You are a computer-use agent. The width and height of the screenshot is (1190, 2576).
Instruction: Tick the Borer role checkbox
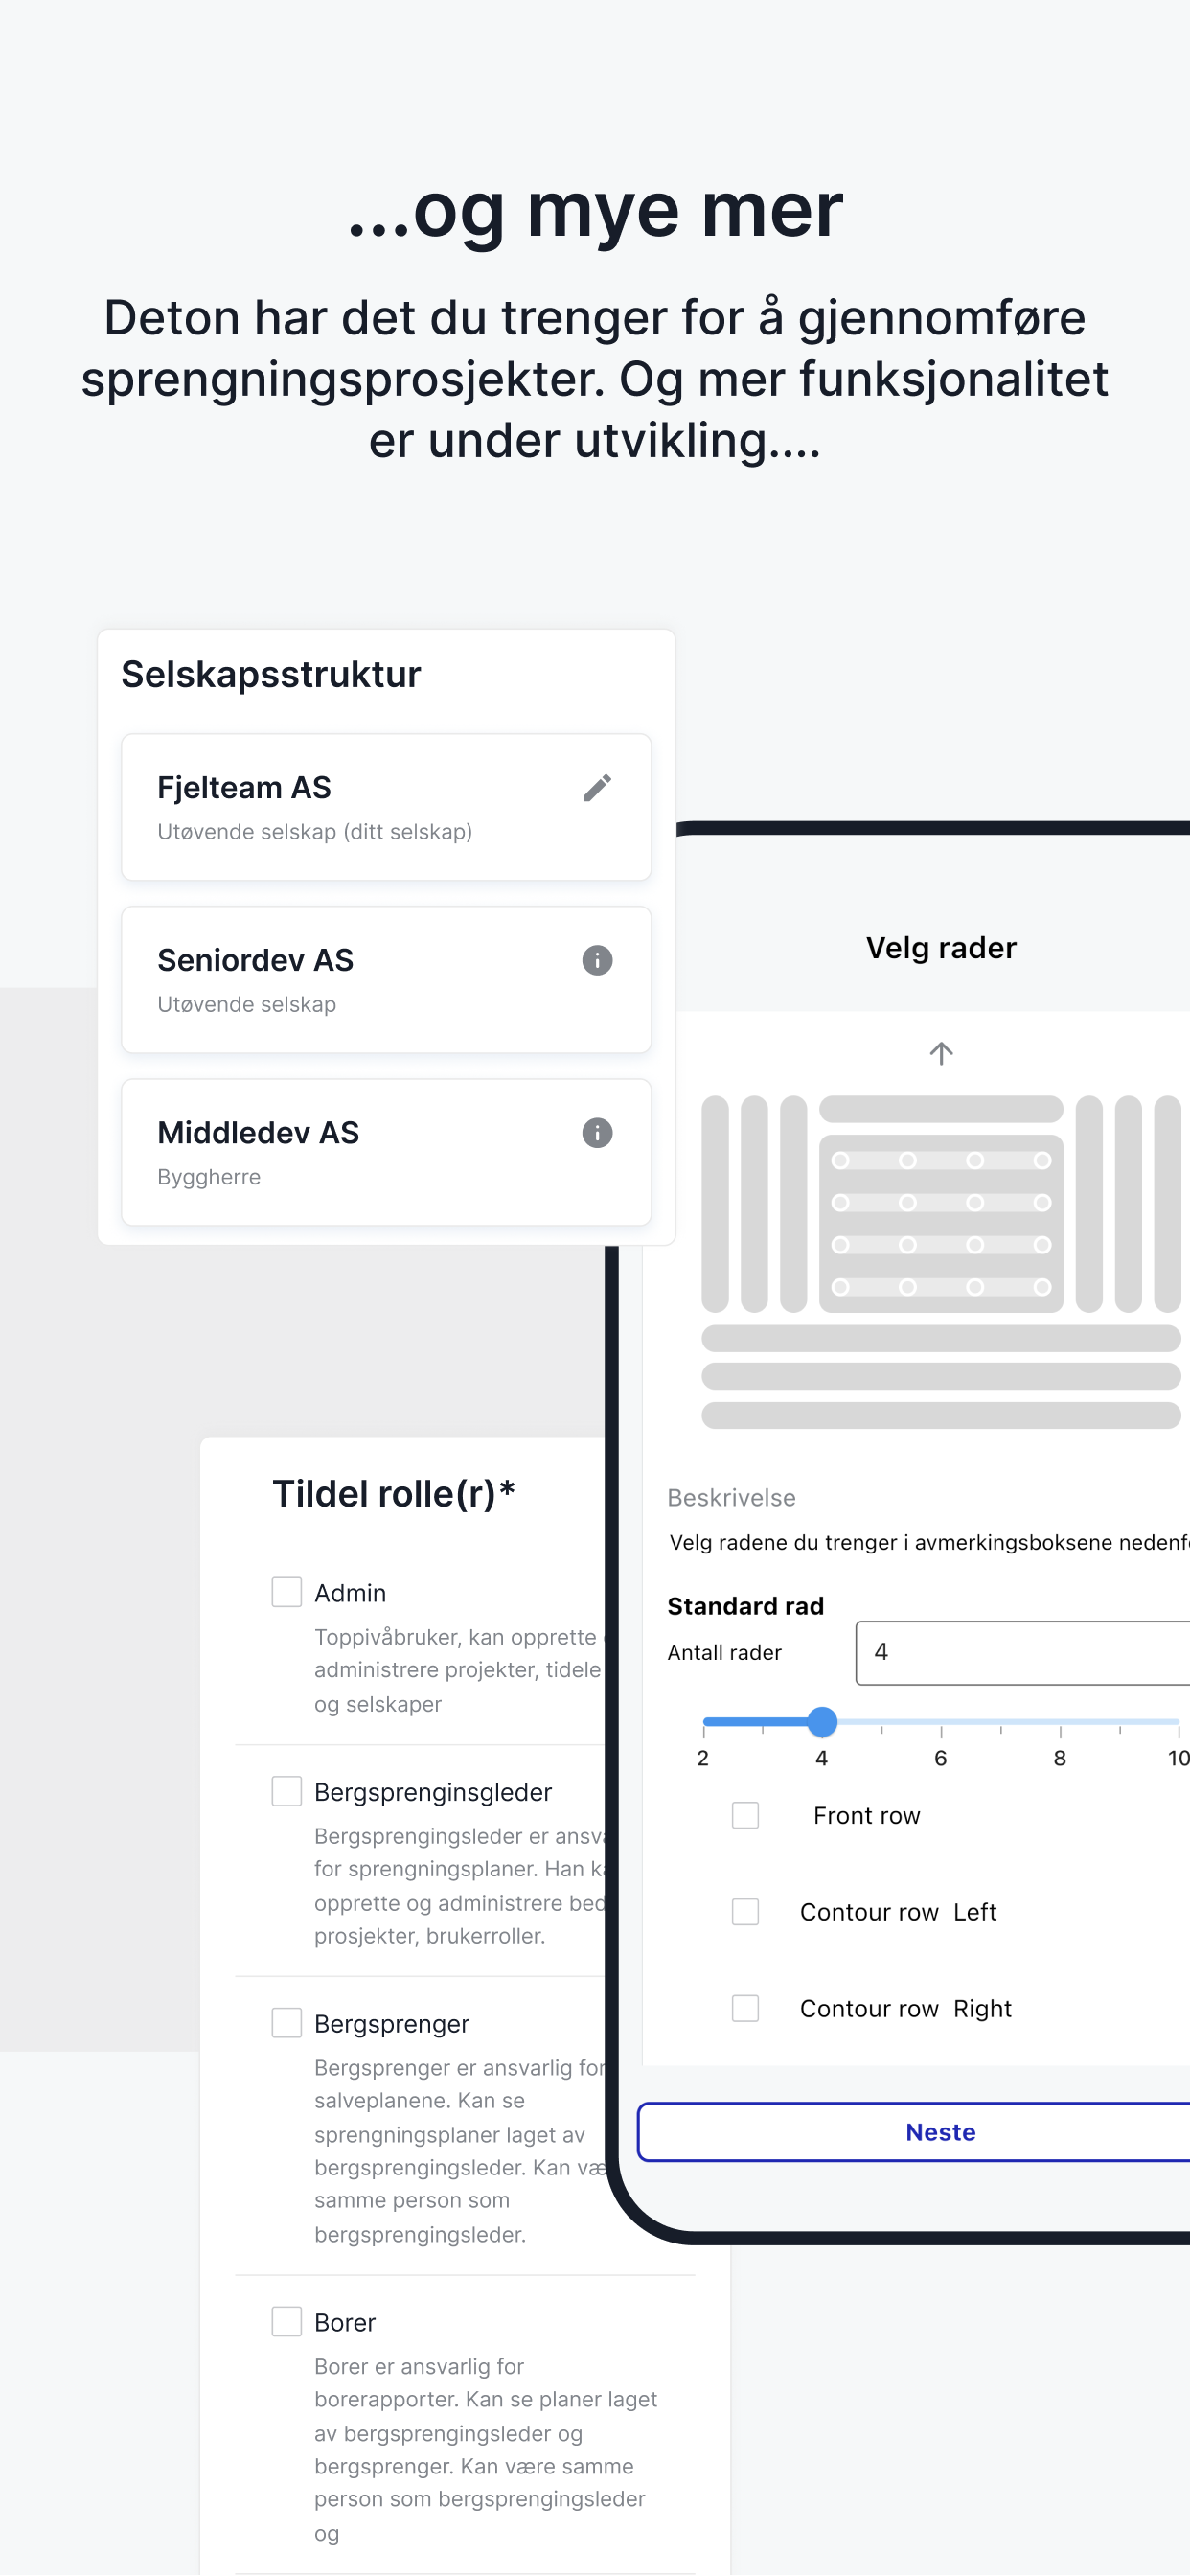(x=287, y=2321)
